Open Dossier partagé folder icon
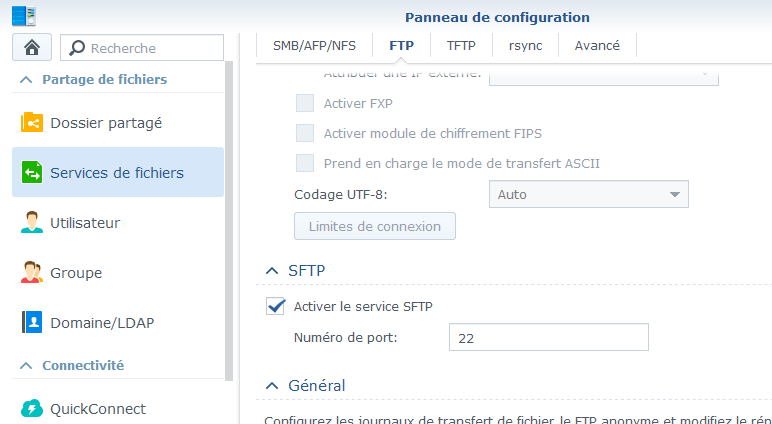The height and width of the screenshot is (424, 772). tap(32, 123)
